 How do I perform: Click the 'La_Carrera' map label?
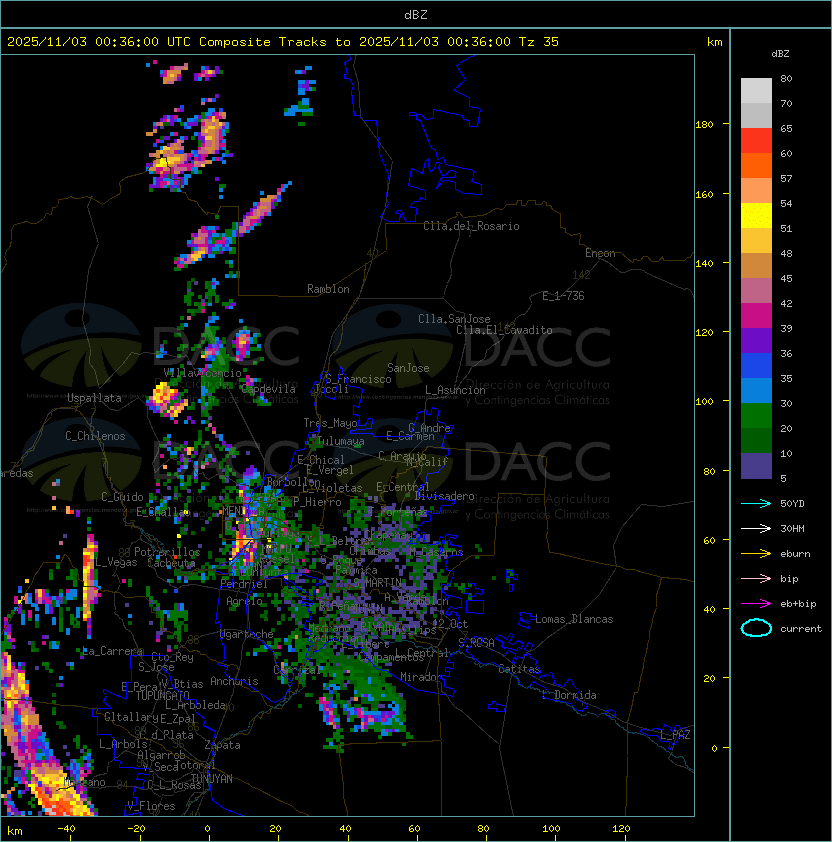pyautogui.click(x=112, y=651)
